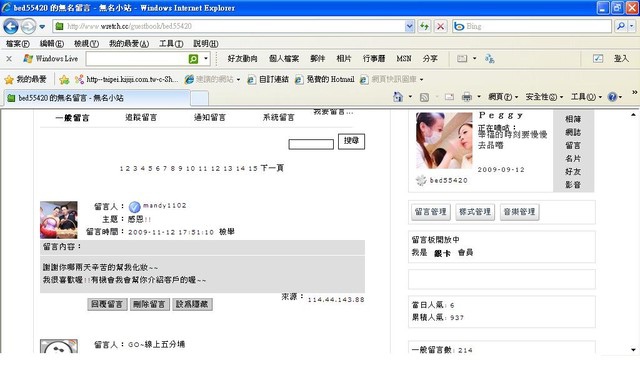This screenshot has width=640, height=375.
Task: Expand the Windows Live search dropdown arrow
Action: point(206,59)
